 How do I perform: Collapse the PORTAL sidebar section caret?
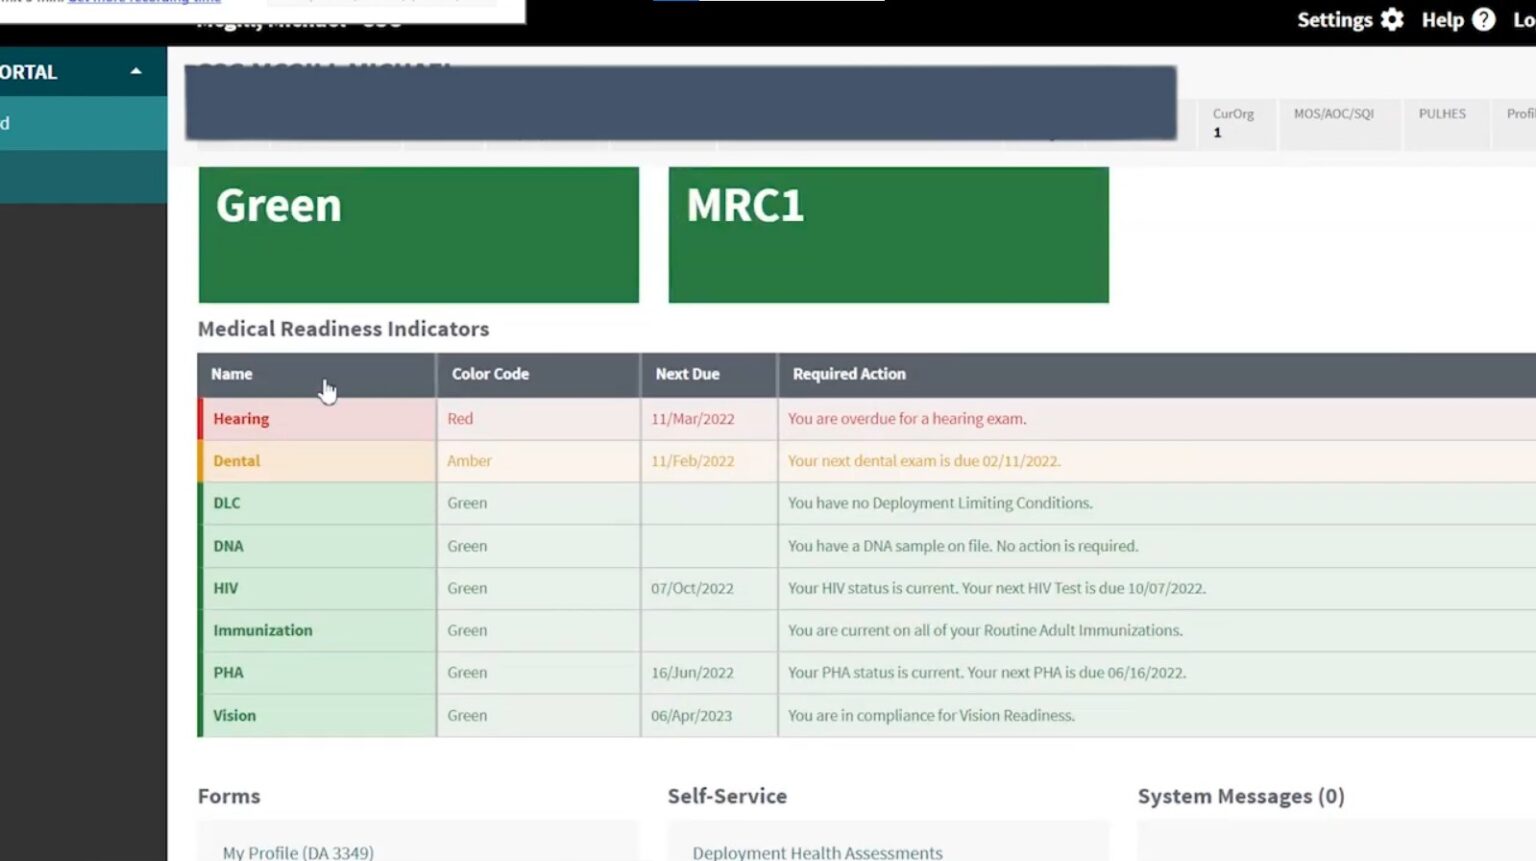coord(136,72)
